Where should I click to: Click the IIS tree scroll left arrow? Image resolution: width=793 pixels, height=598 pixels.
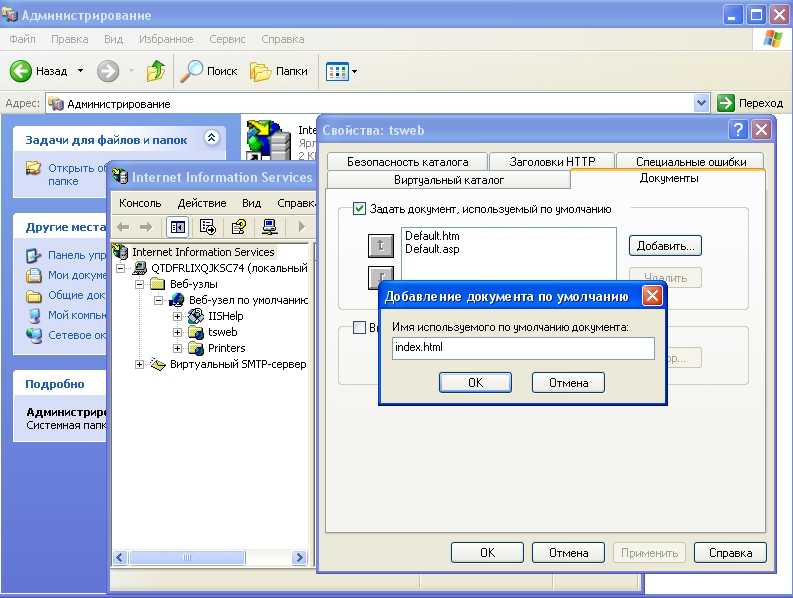point(119,558)
